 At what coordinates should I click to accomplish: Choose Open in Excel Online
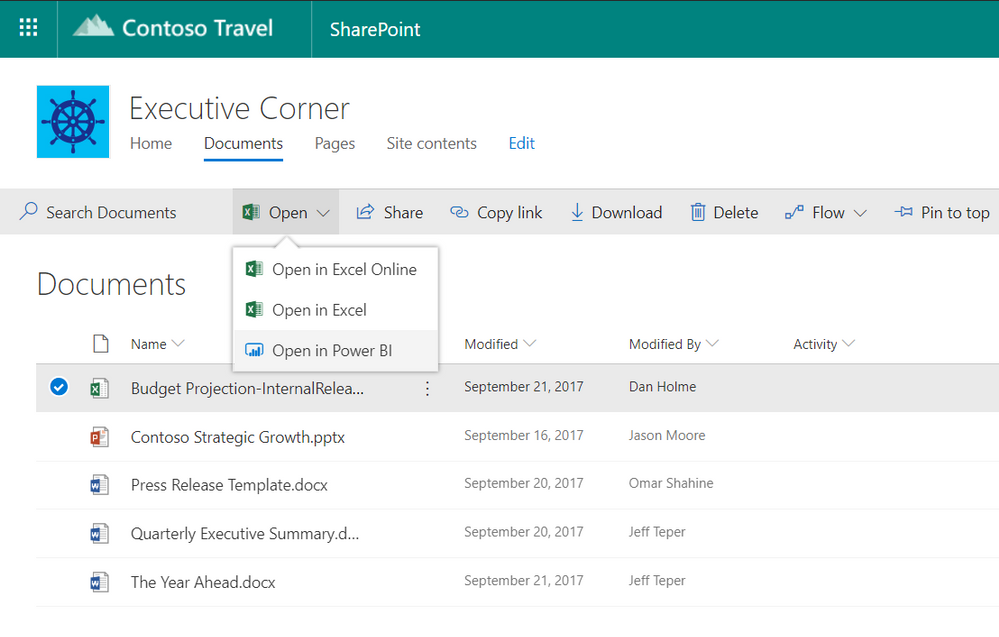point(336,269)
